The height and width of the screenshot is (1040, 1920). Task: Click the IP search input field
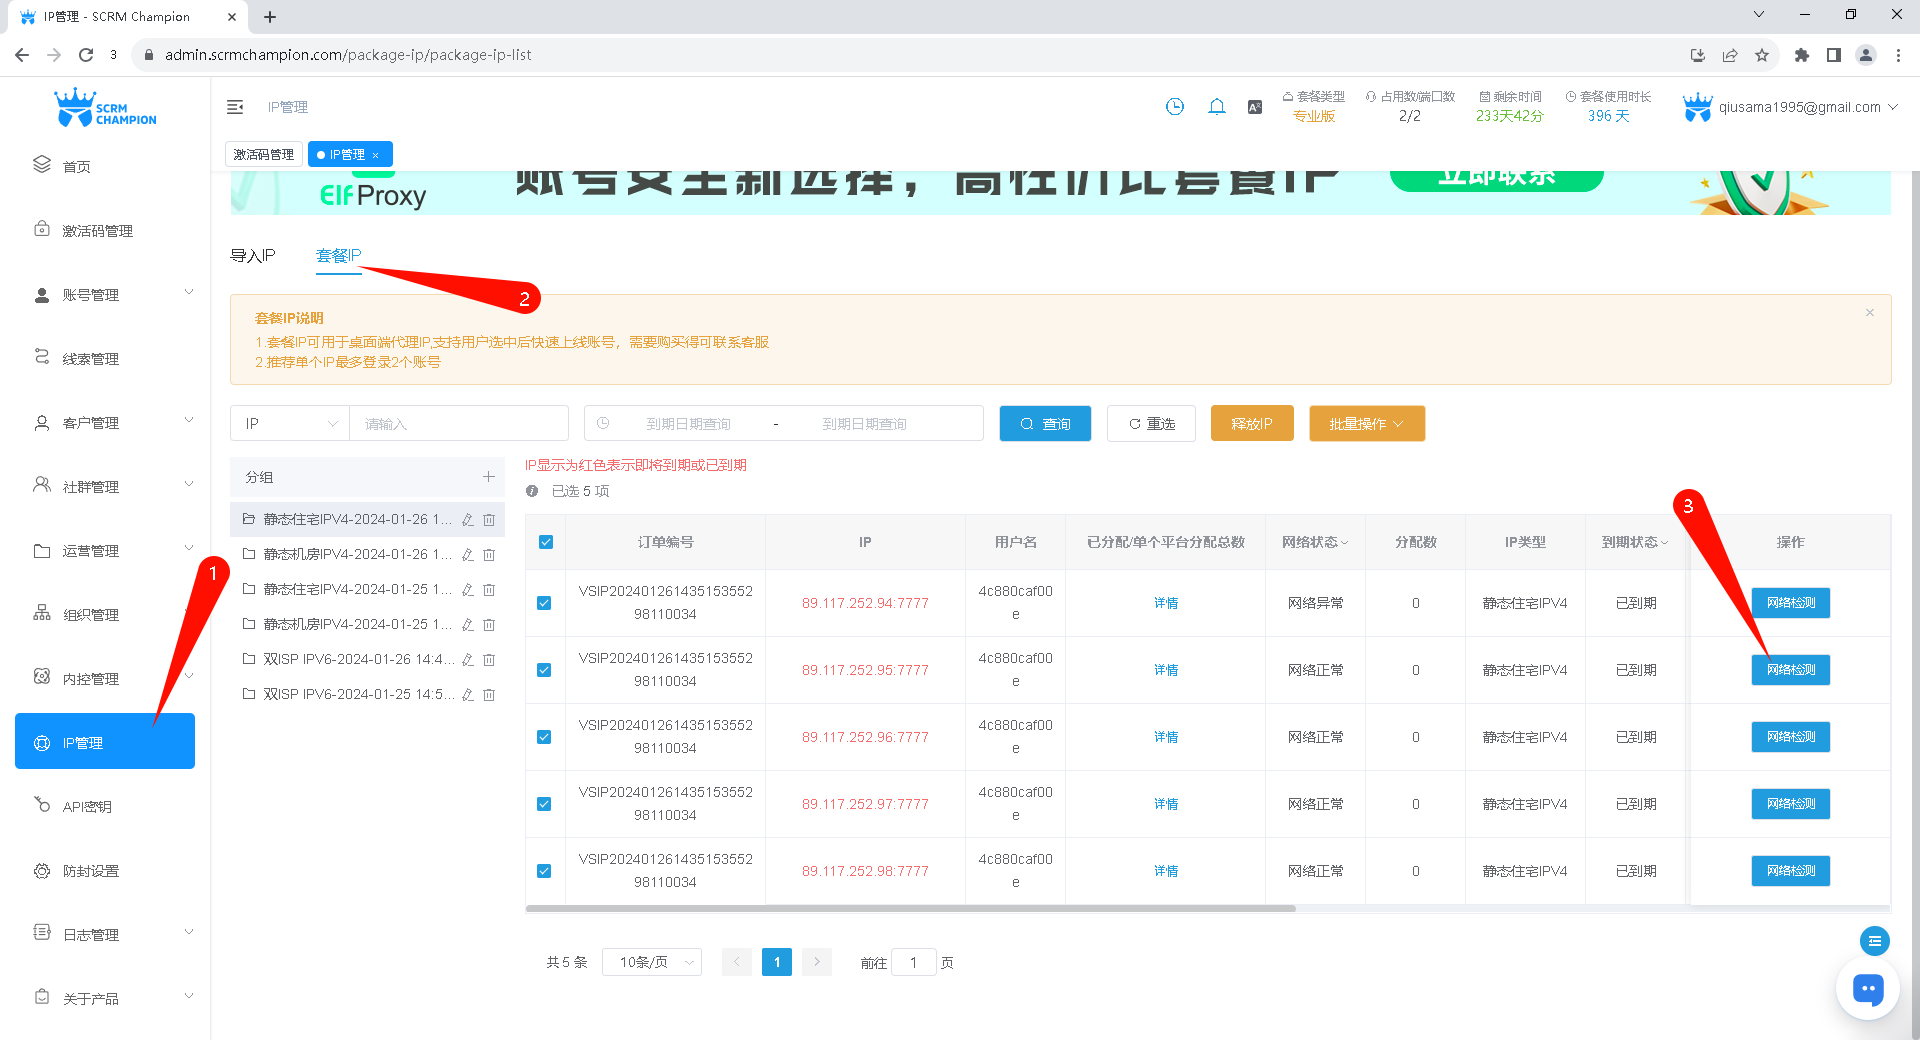pos(458,424)
